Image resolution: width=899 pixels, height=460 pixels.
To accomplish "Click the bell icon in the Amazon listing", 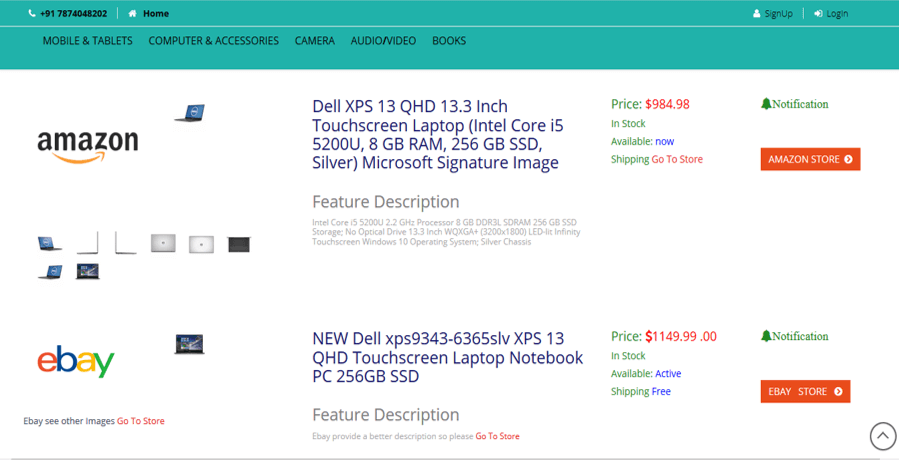I will click(766, 104).
